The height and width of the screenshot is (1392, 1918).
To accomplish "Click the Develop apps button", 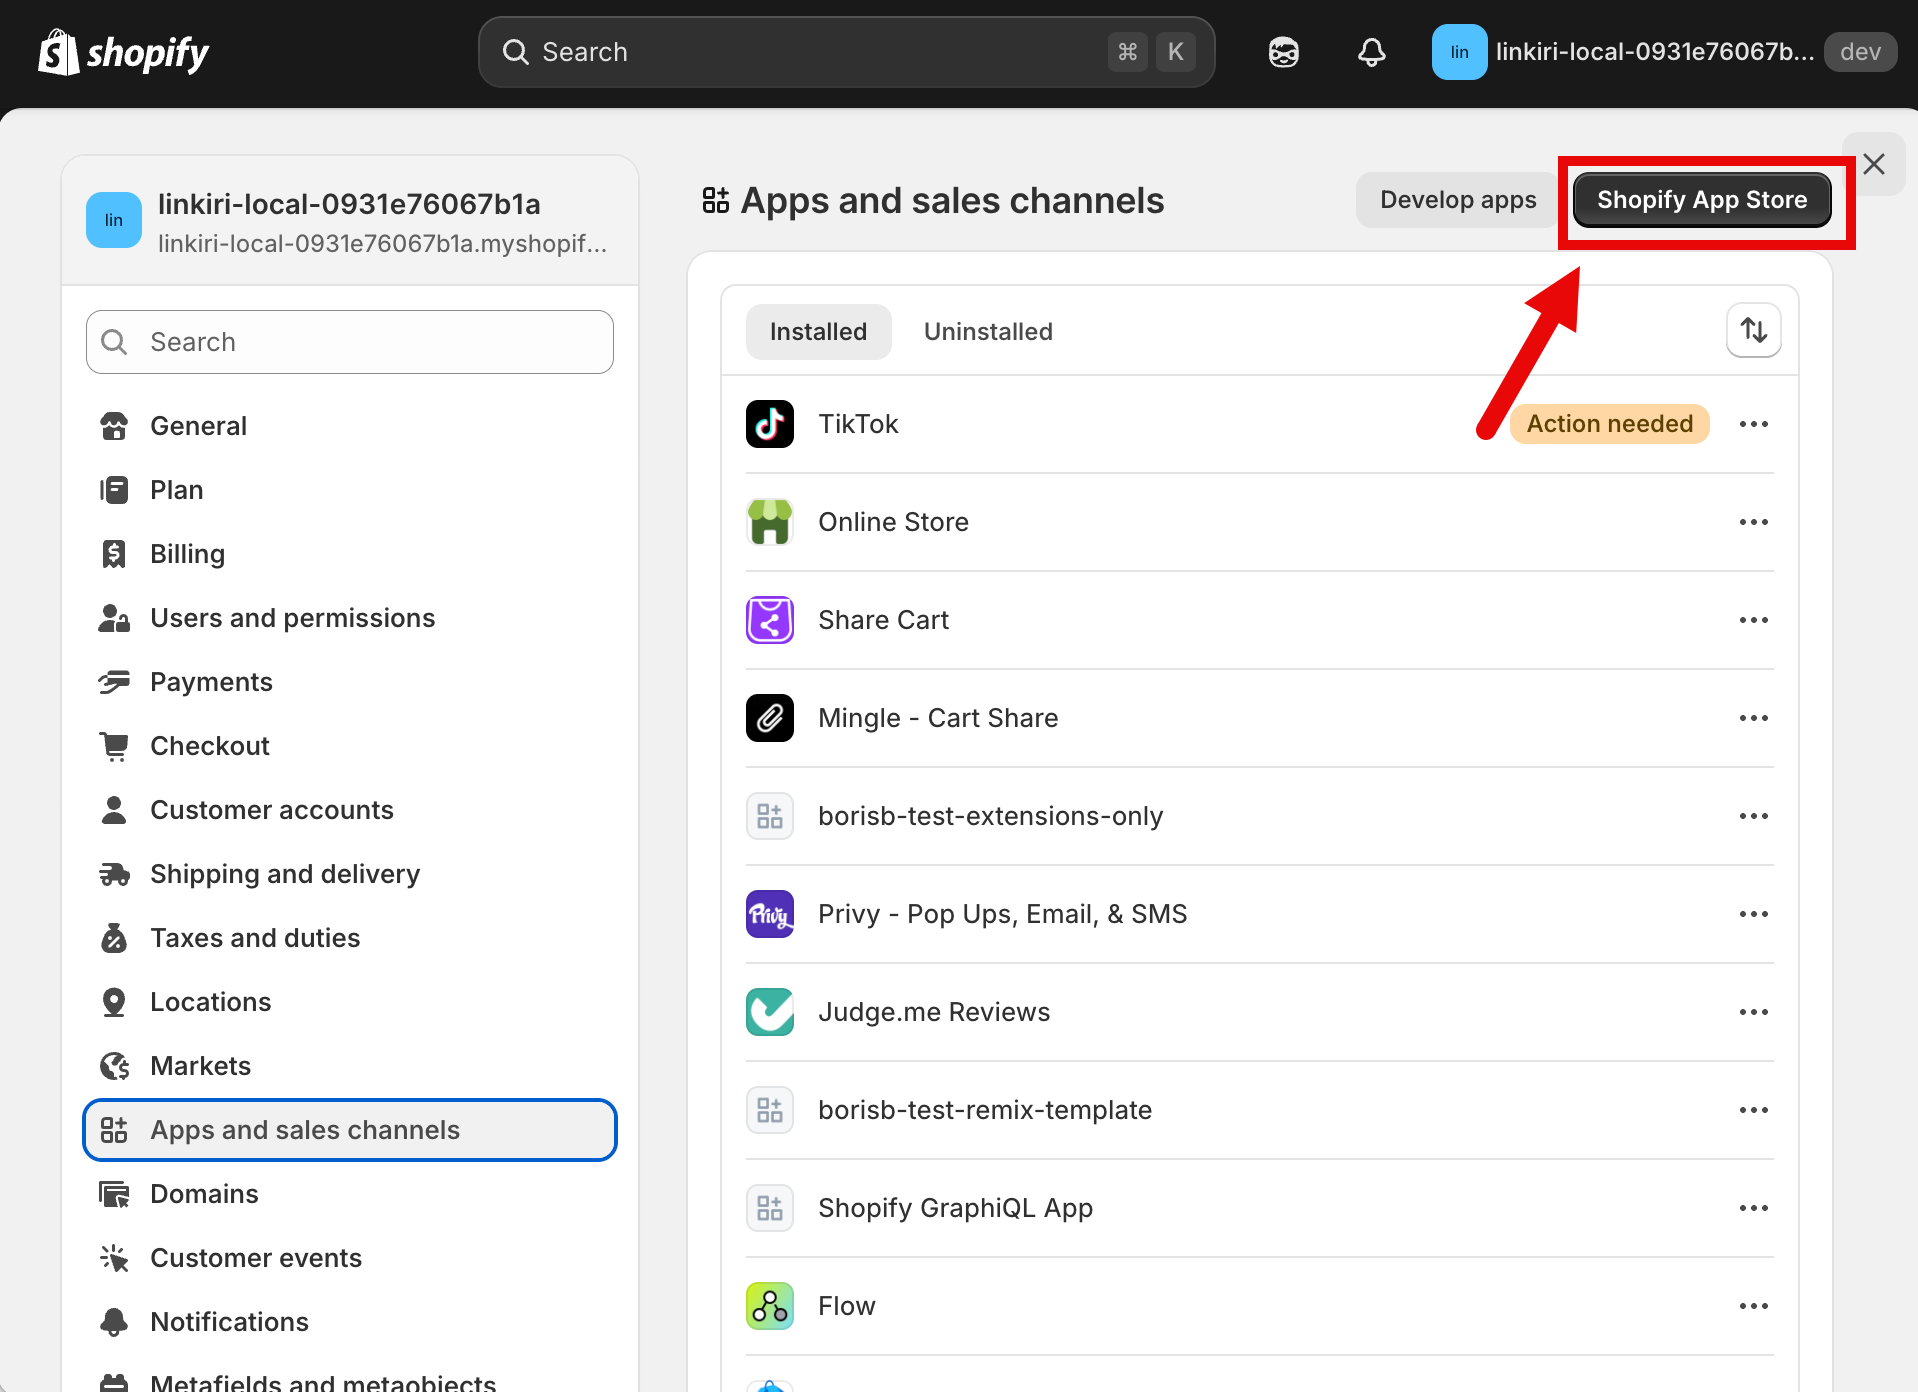I will pos(1456,199).
